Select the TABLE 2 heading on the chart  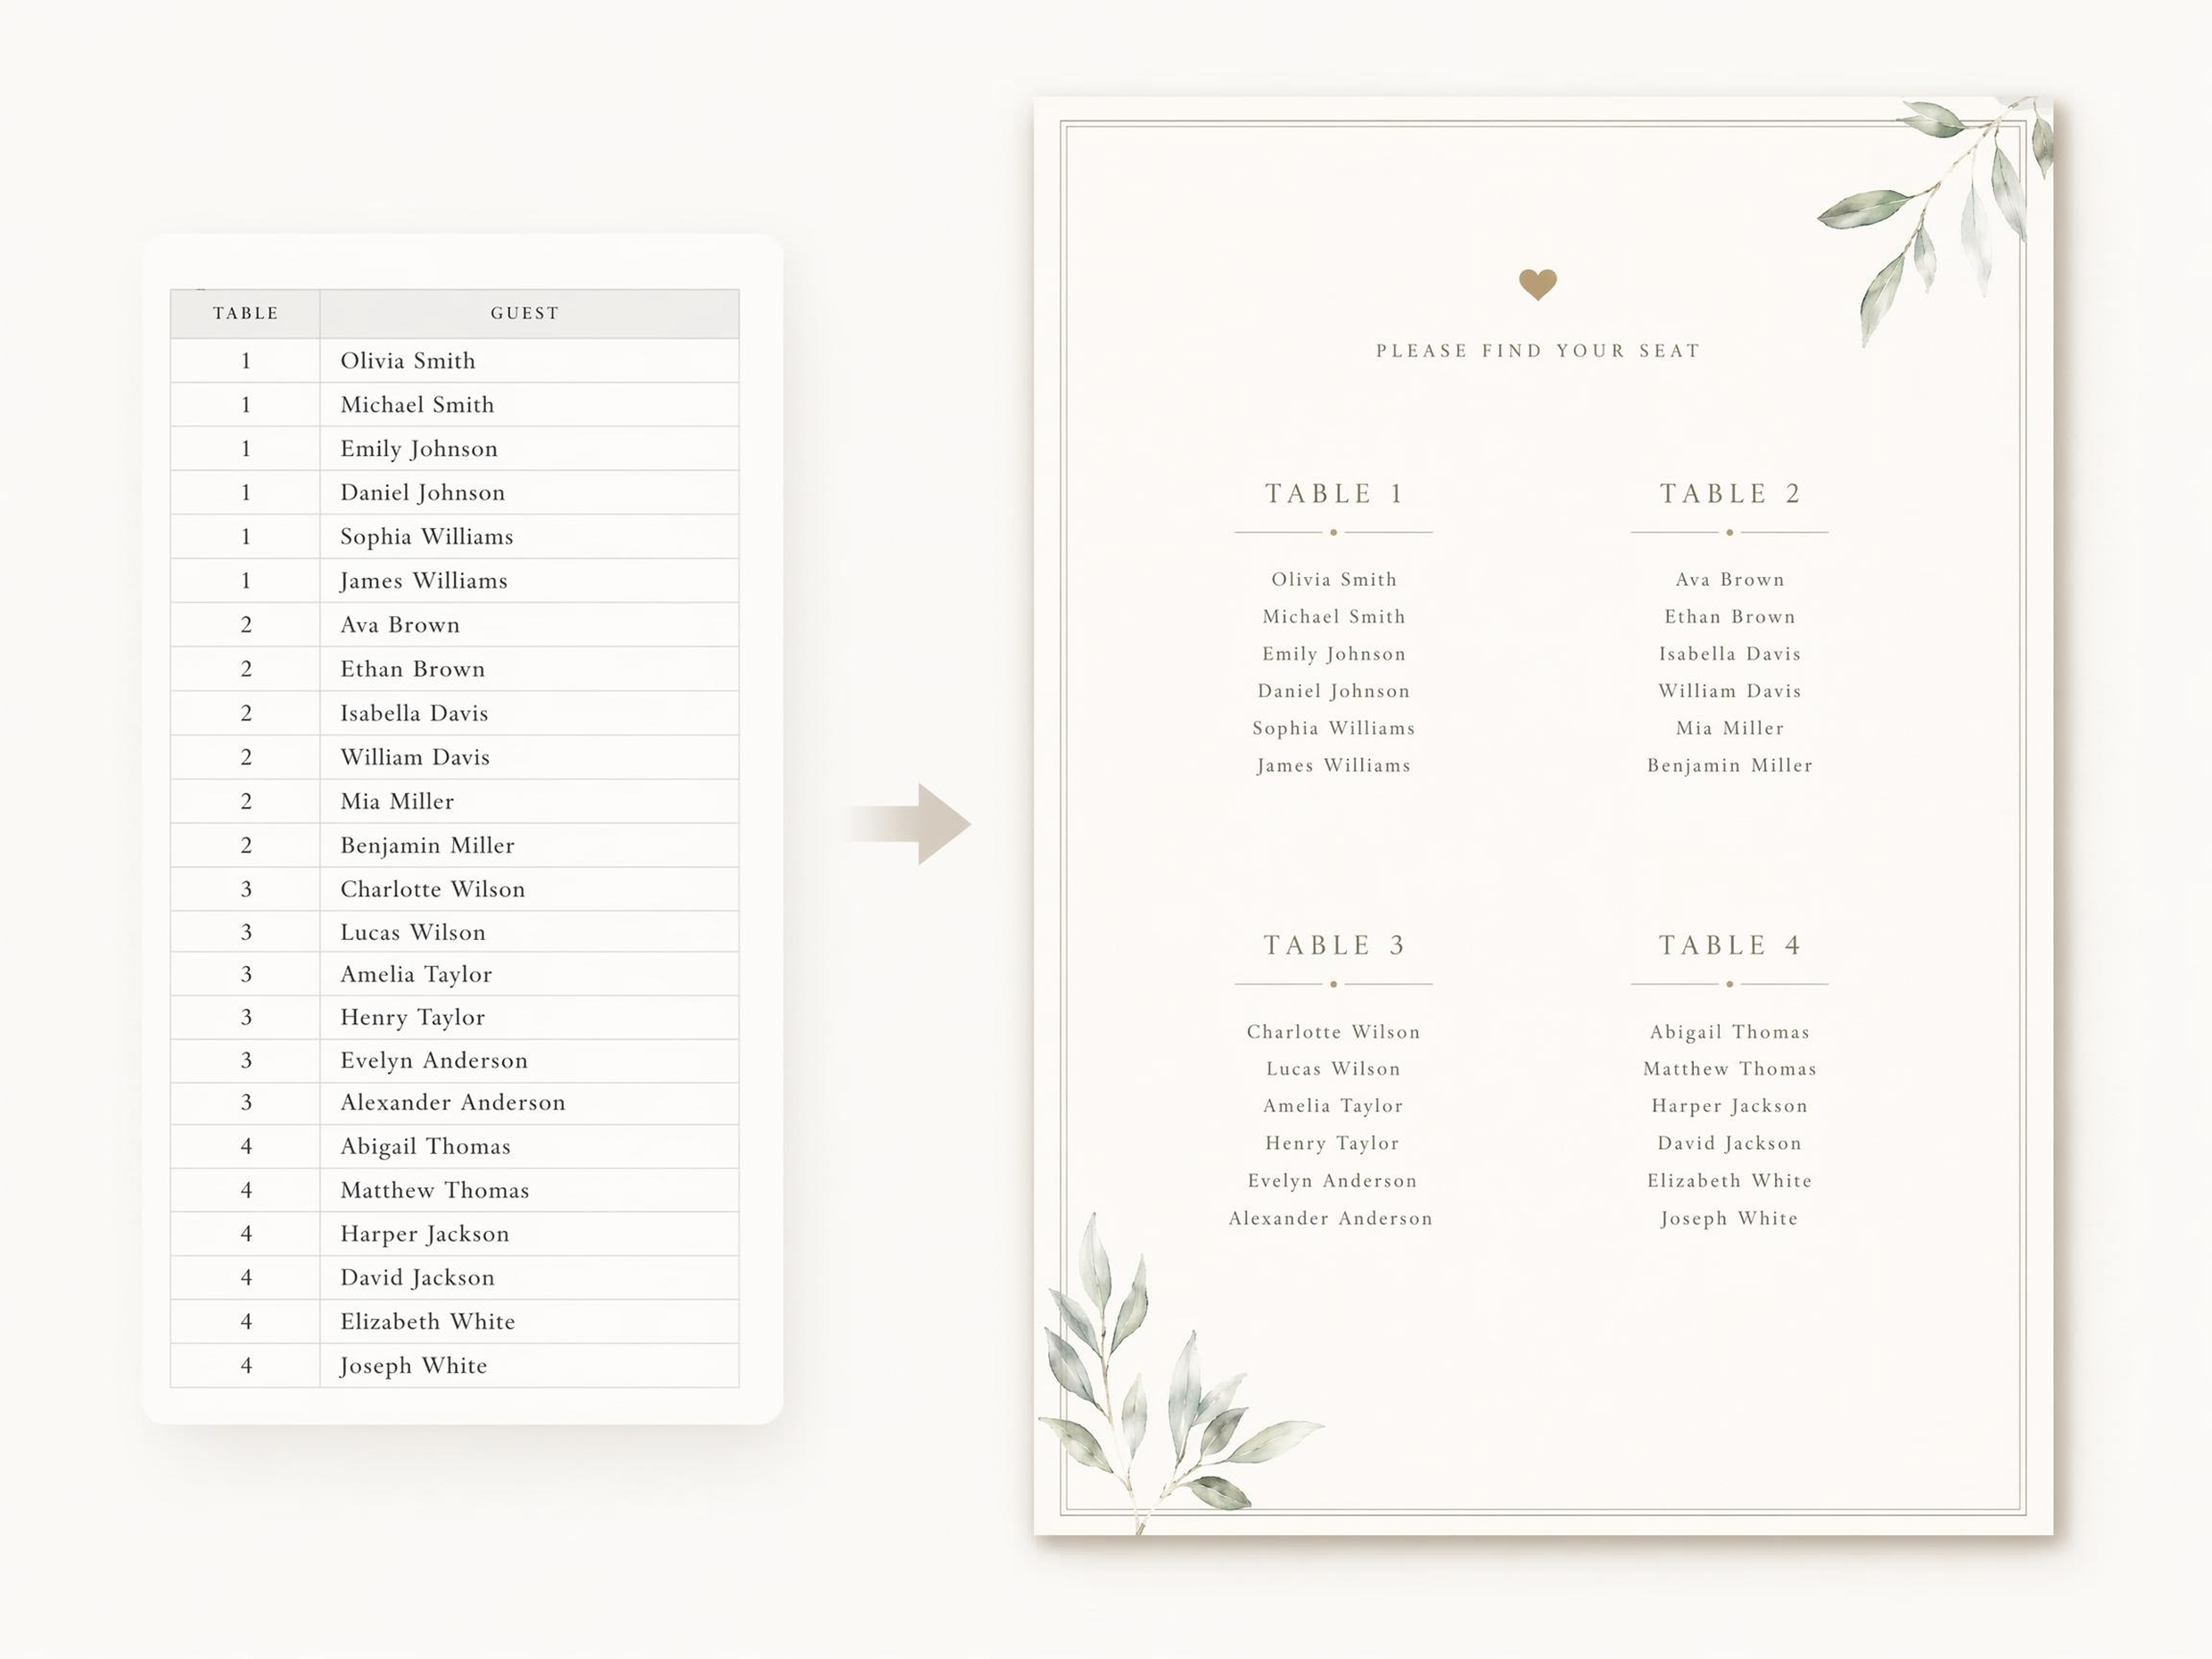1730,493
